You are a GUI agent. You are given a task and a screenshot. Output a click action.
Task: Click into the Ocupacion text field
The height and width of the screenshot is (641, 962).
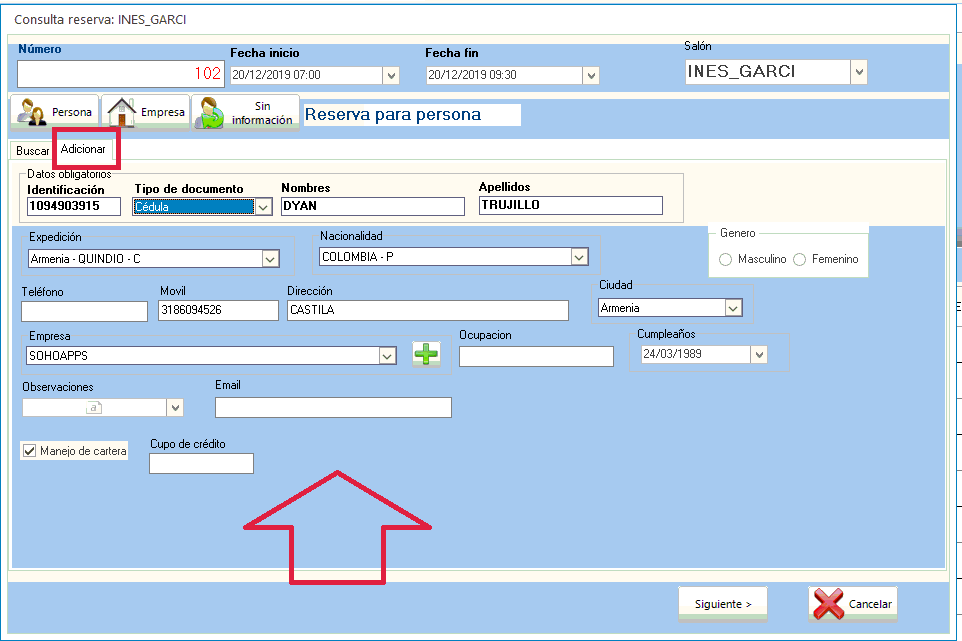click(x=536, y=356)
